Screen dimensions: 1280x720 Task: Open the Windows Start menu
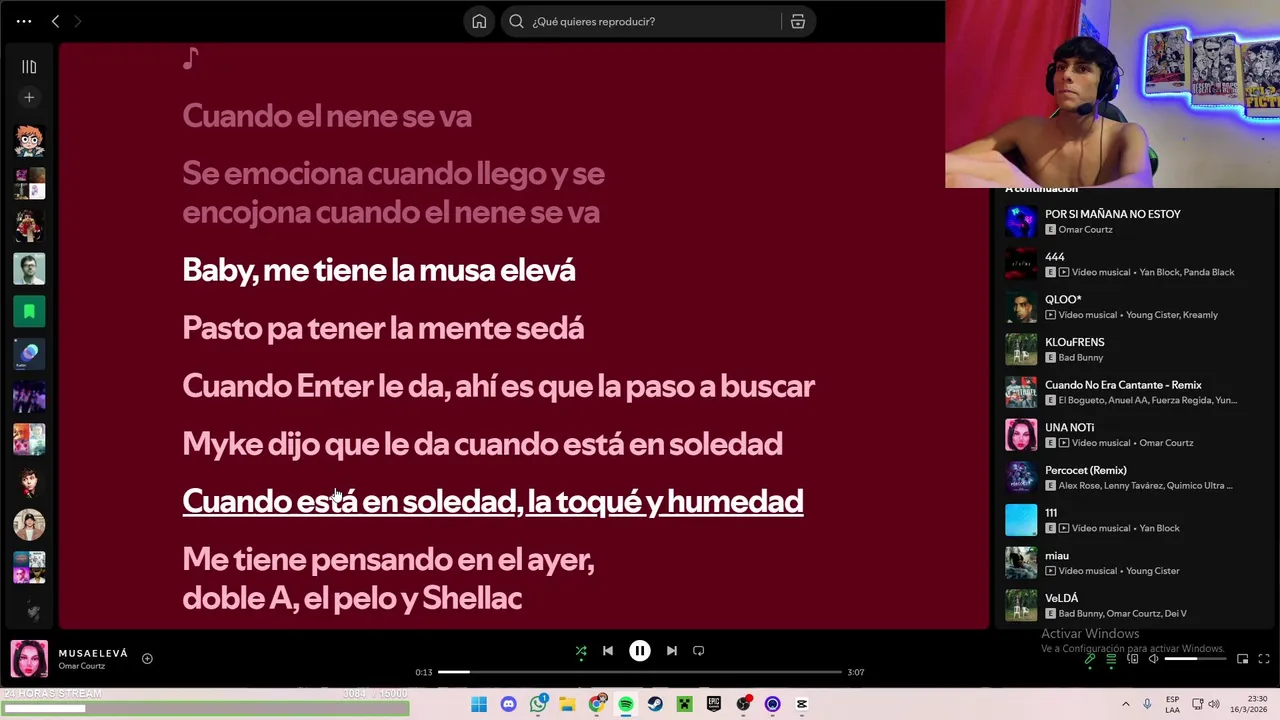tap(479, 704)
